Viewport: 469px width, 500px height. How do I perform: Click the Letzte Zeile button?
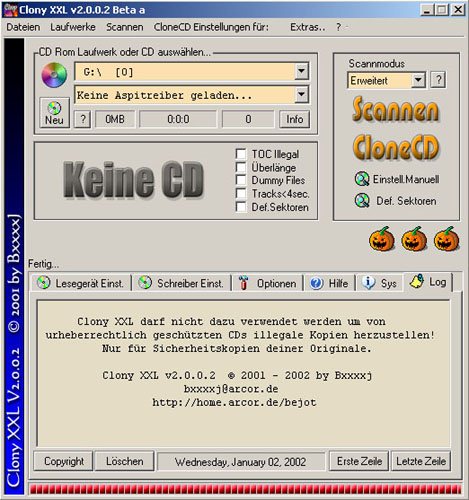[421, 461]
